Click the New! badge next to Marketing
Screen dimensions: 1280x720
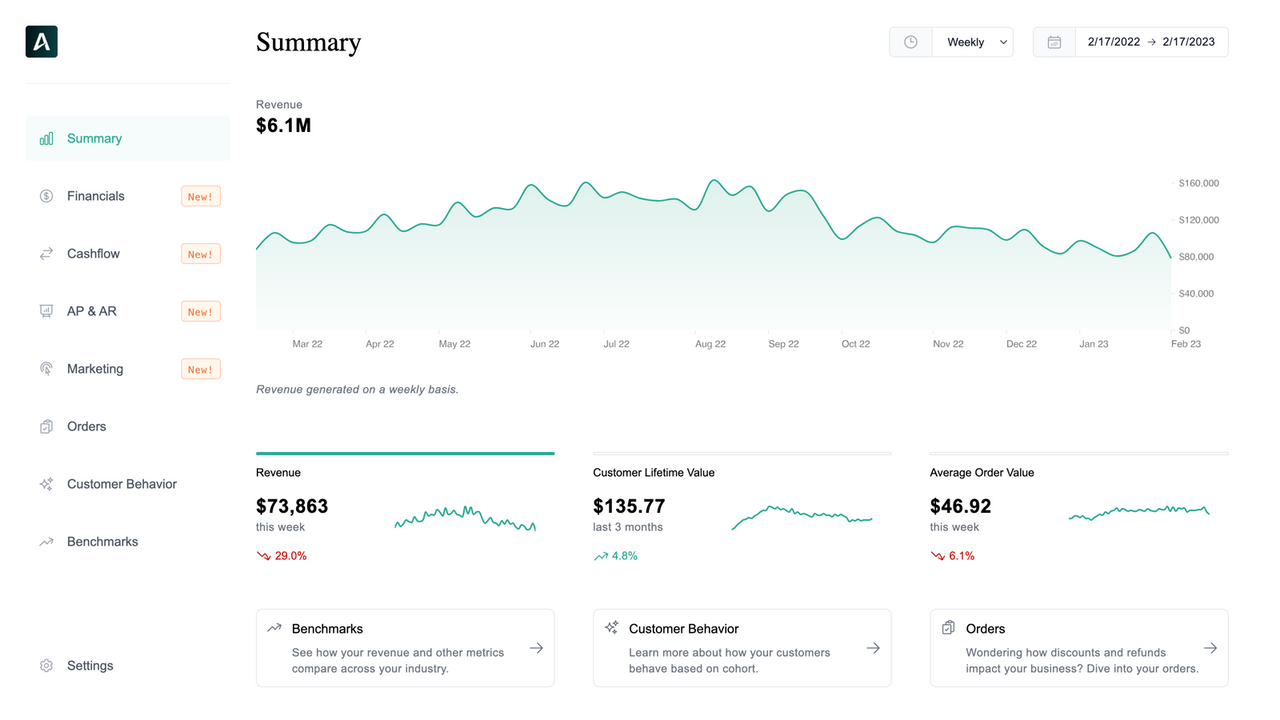tap(201, 369)
